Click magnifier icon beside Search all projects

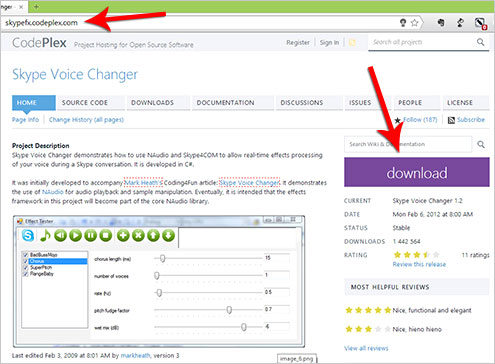[480, 42]
